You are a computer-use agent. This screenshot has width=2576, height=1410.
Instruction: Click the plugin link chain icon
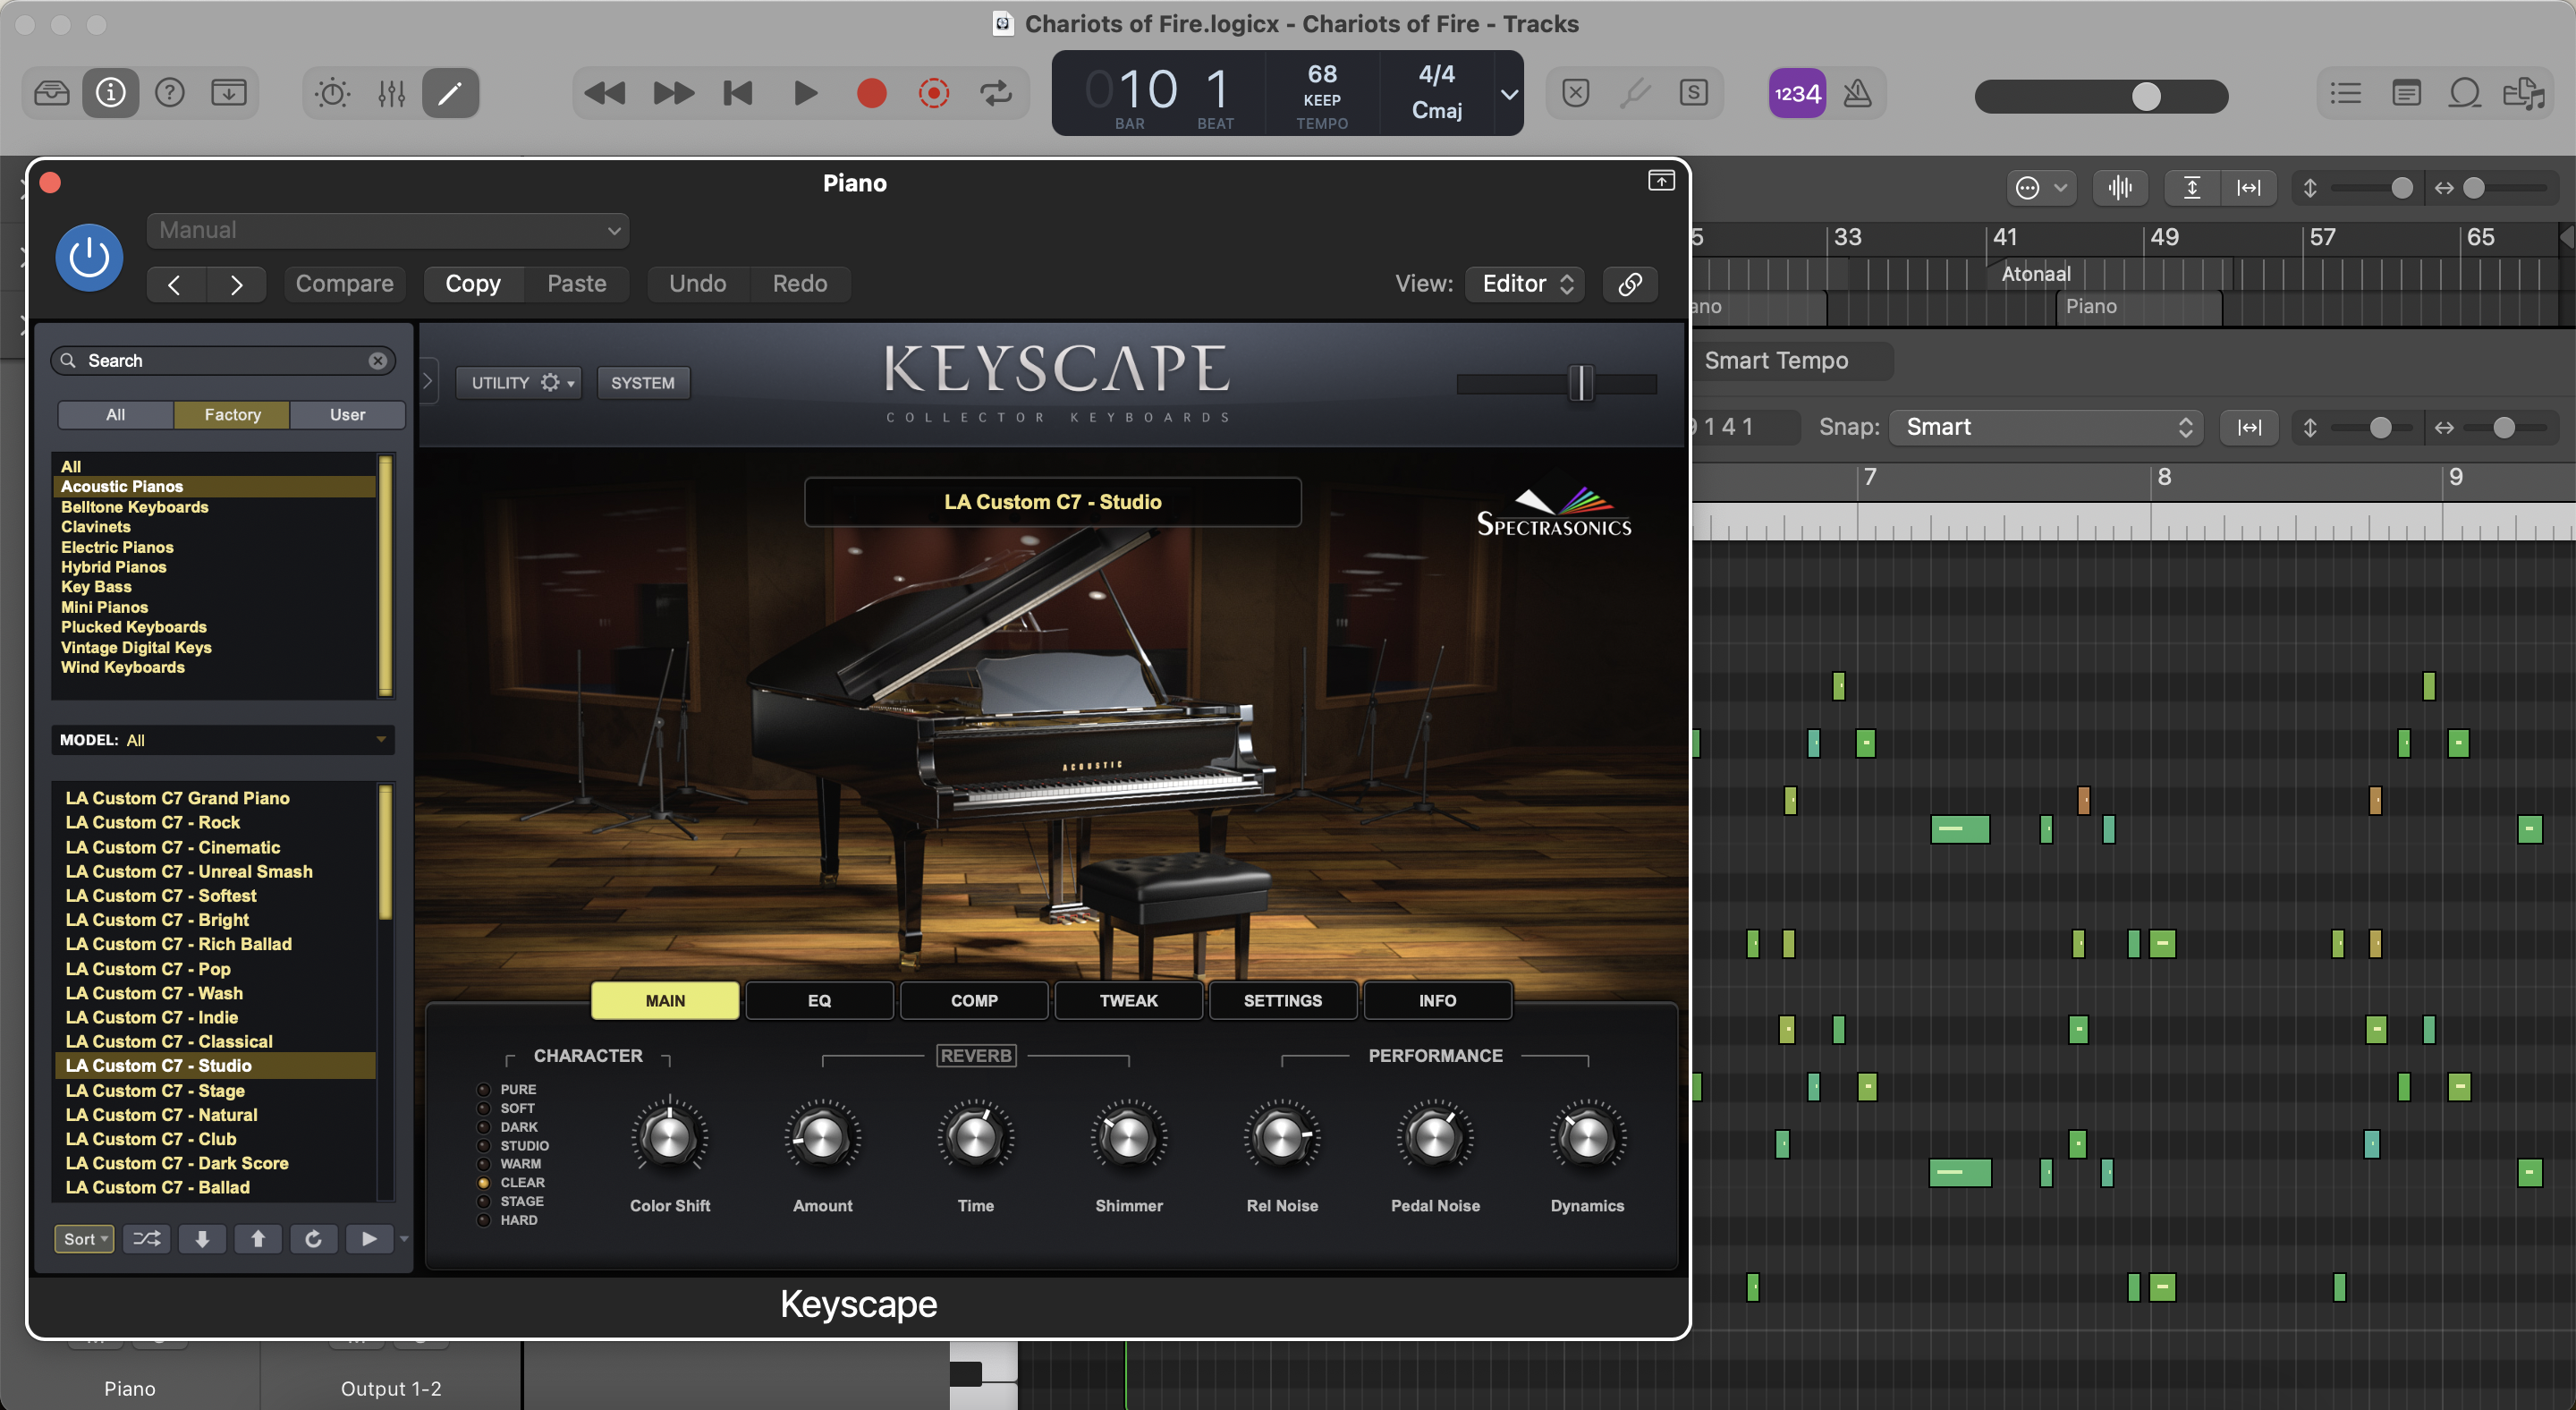[x=1629, y=284]
